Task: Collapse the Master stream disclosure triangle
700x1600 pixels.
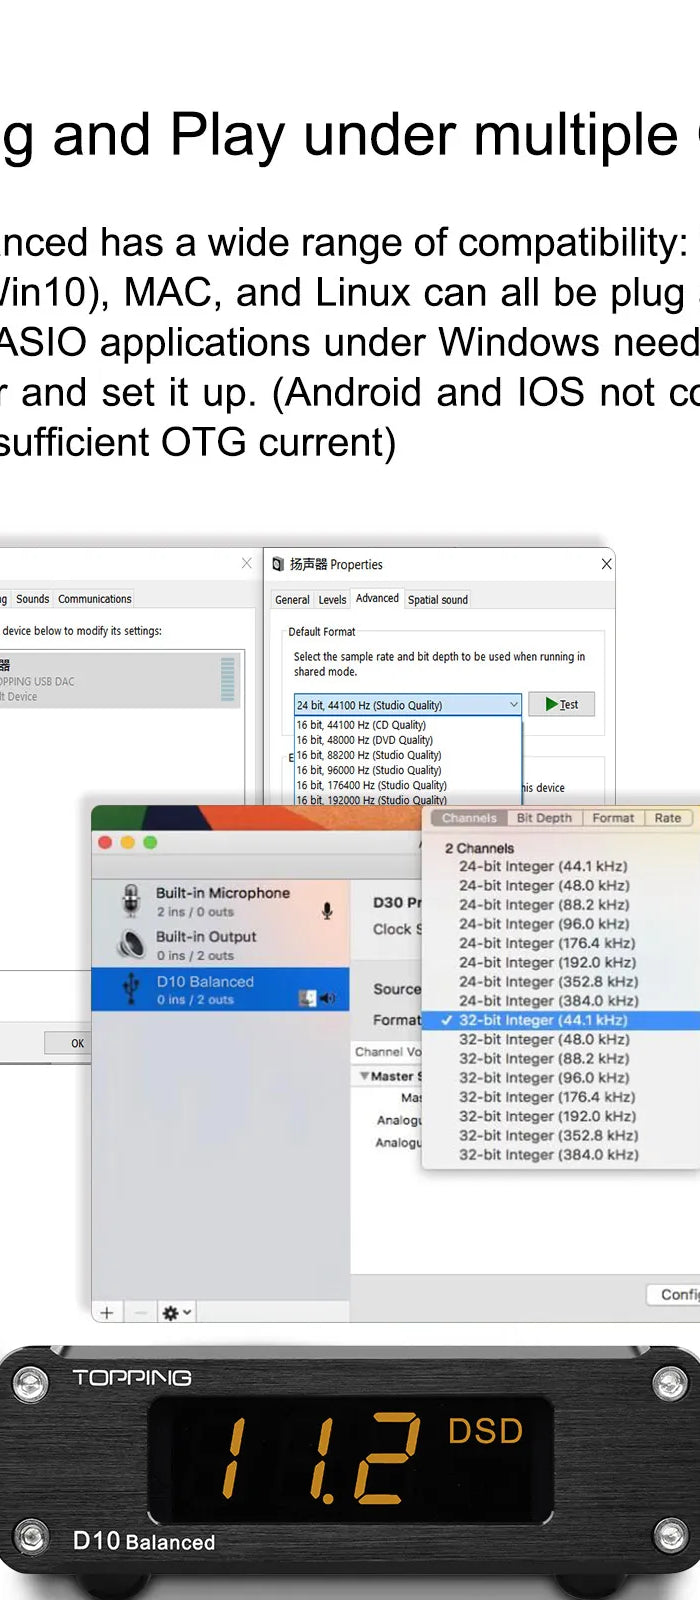Action: coord(364,1076)
